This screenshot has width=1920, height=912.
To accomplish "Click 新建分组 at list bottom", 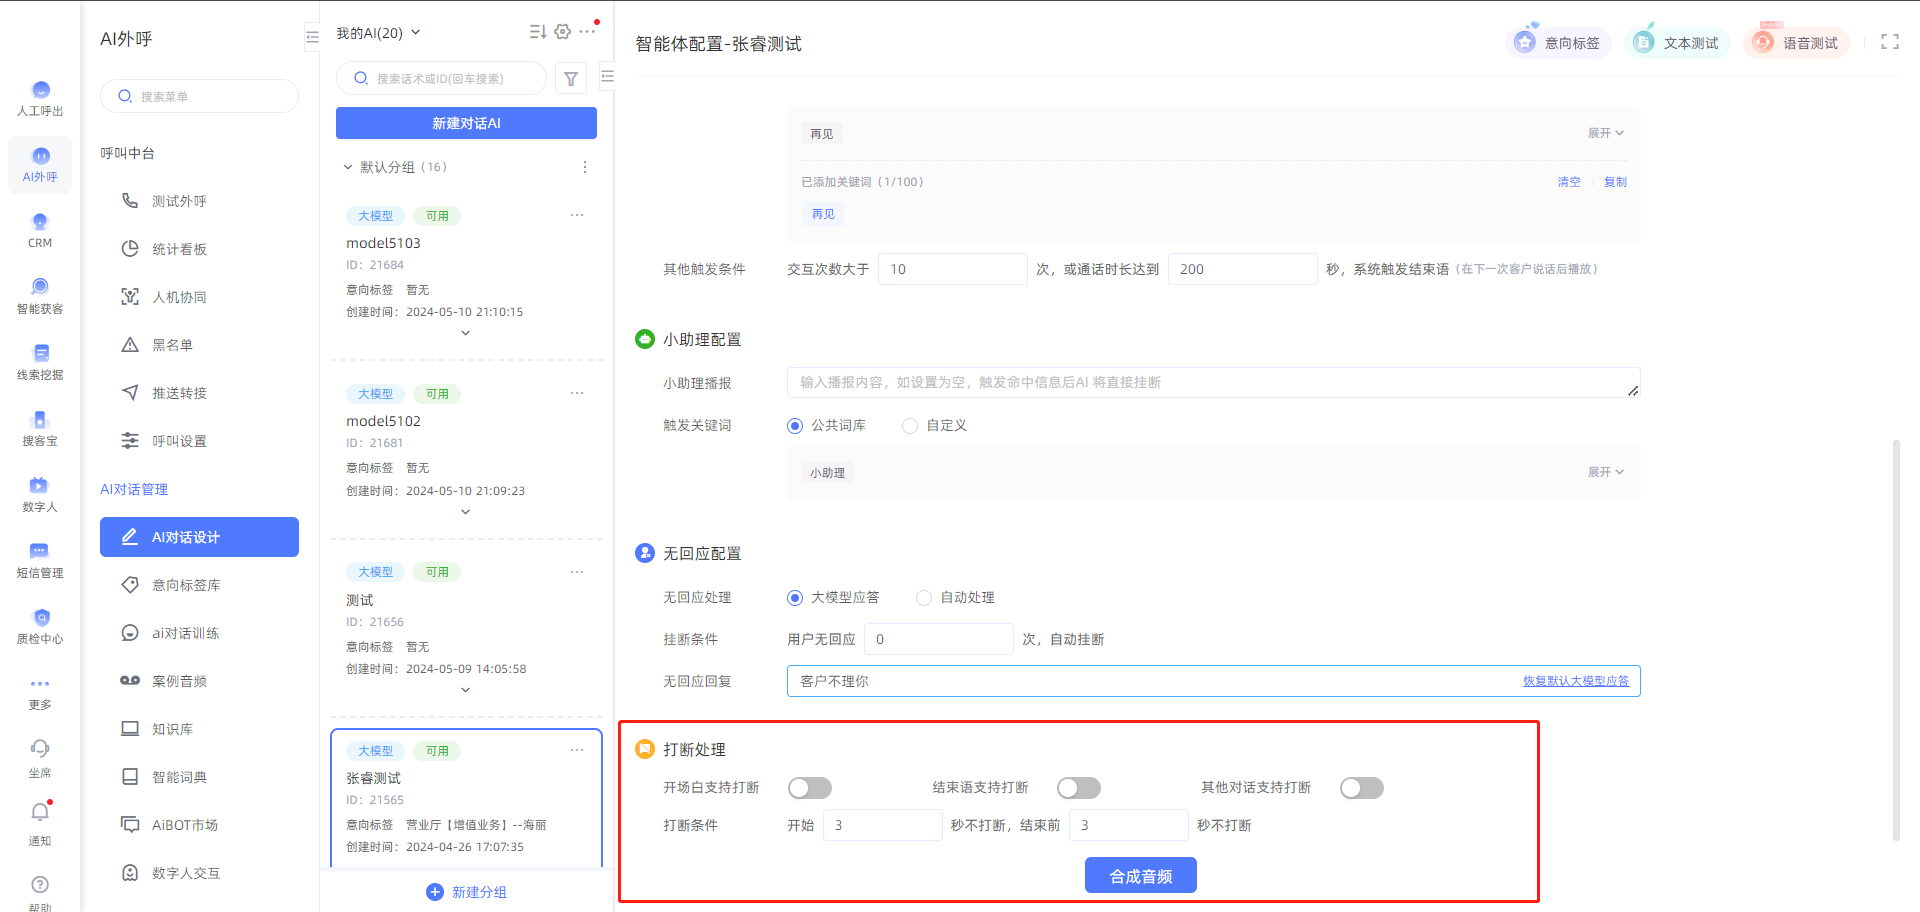I will tap(466, 892).
